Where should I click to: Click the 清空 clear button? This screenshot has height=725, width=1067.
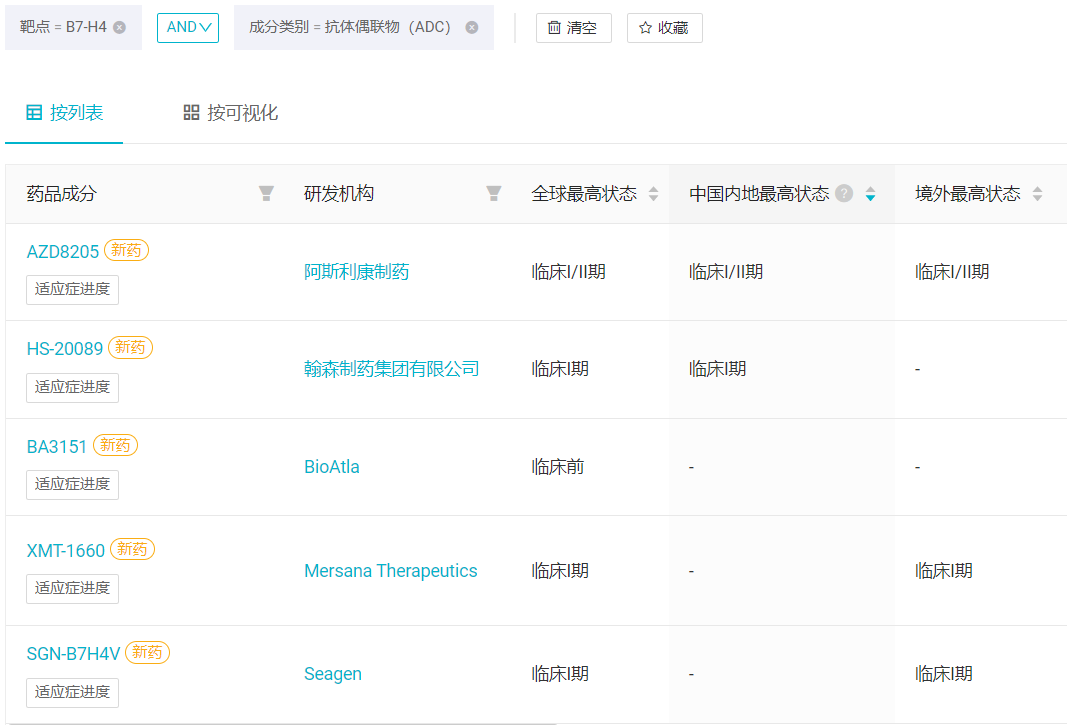tap(574, 28)
